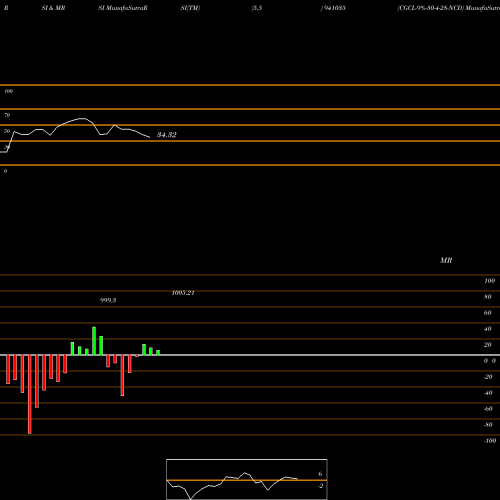Click the price label '999.3'
The width and height of the screenshot is (500, 500).
click(x=108, y=300)
